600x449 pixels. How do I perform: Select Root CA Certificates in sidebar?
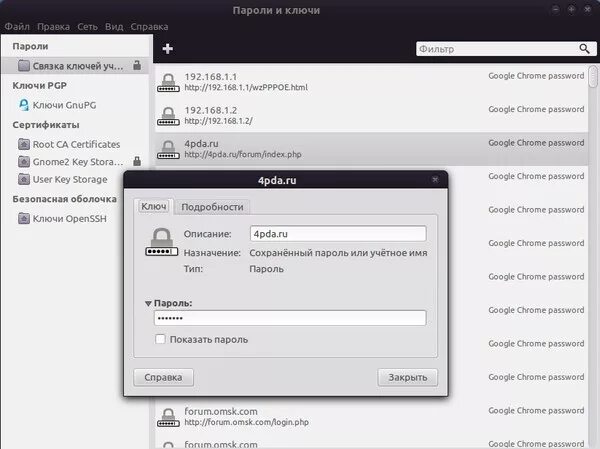coord(75,144)
